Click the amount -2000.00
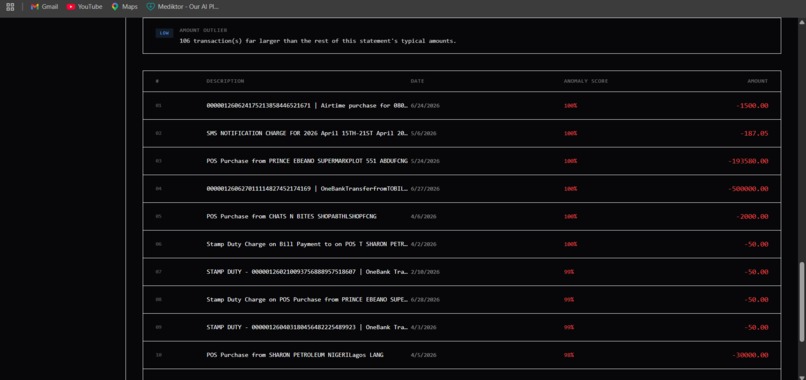Viewport: 806px width, 380px height. click(x=752, y=216)
